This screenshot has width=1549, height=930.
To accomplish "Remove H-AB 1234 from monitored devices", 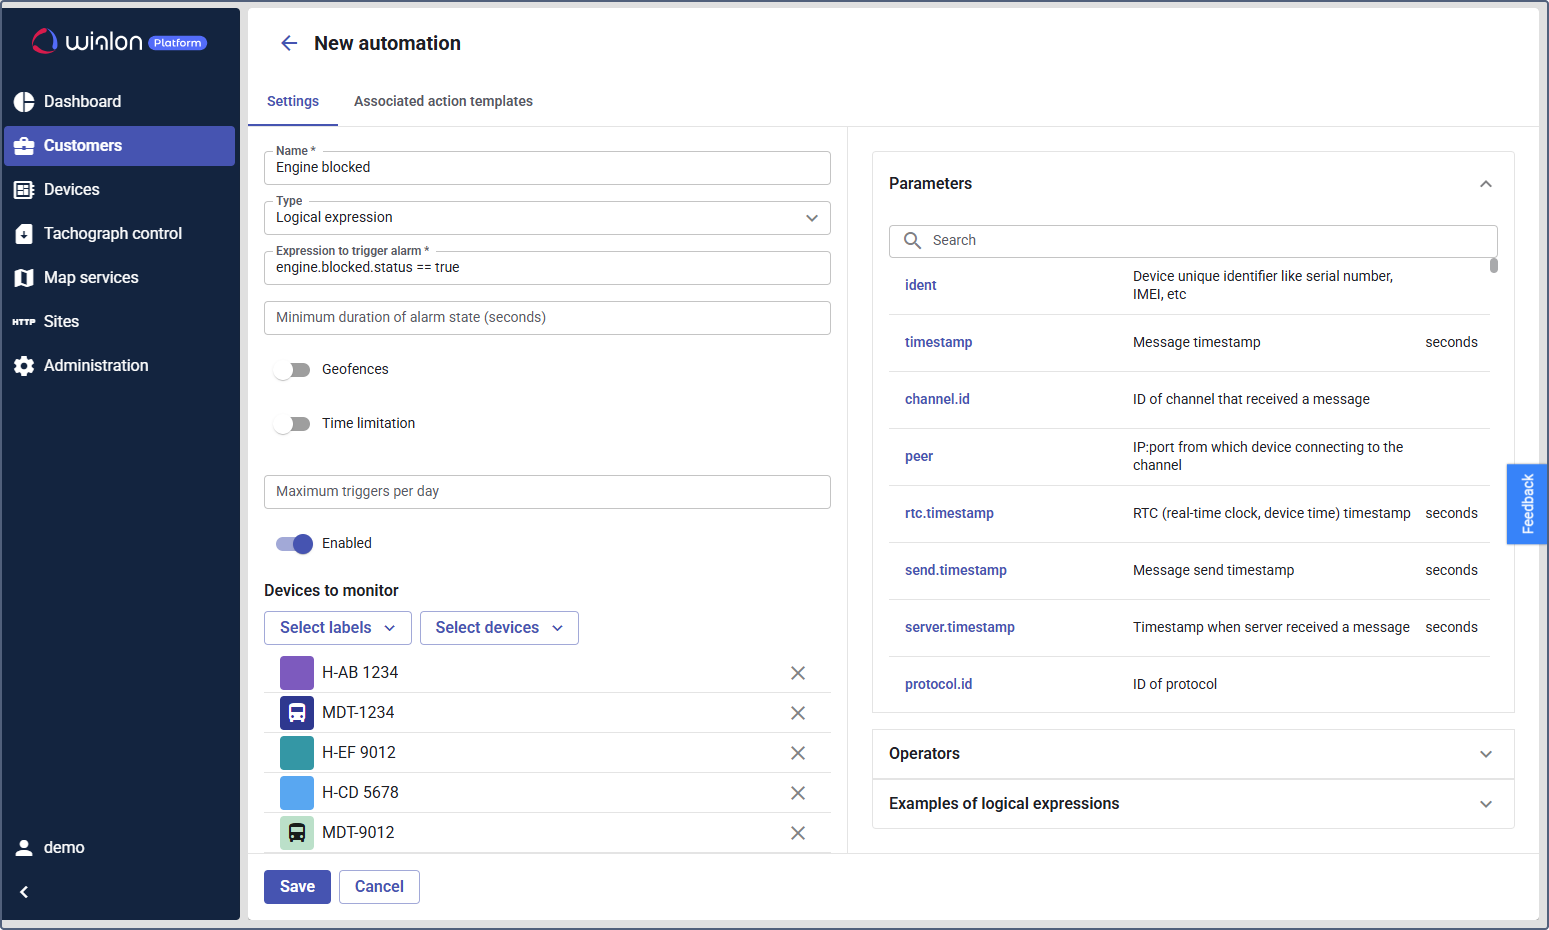I will coord(797,673).
